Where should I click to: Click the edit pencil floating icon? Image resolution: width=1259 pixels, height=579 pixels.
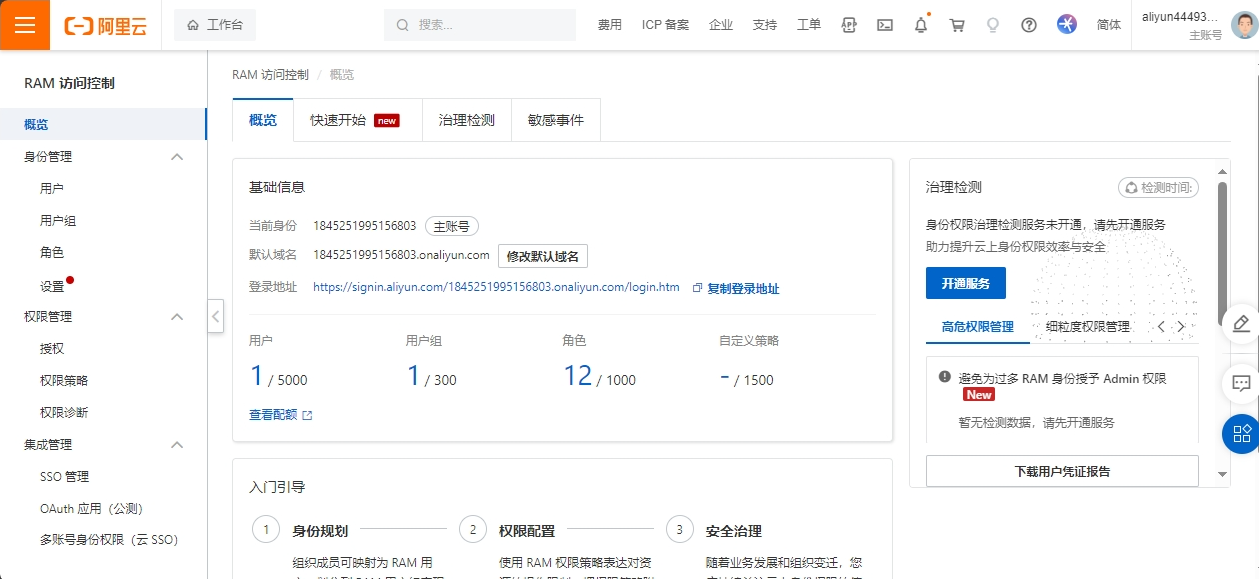(x=1241, y=323)
